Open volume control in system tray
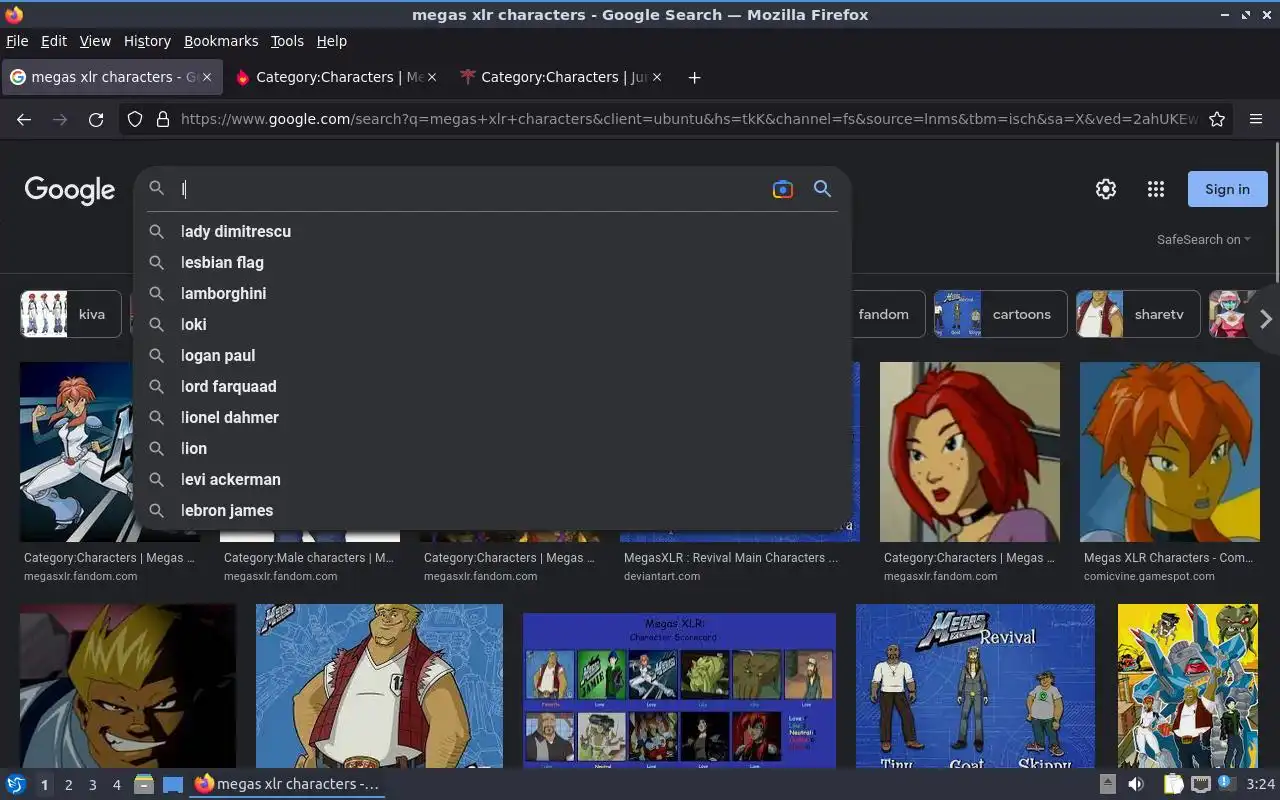The width and height of the screenshot is (1280, 800). point(1136,784)
